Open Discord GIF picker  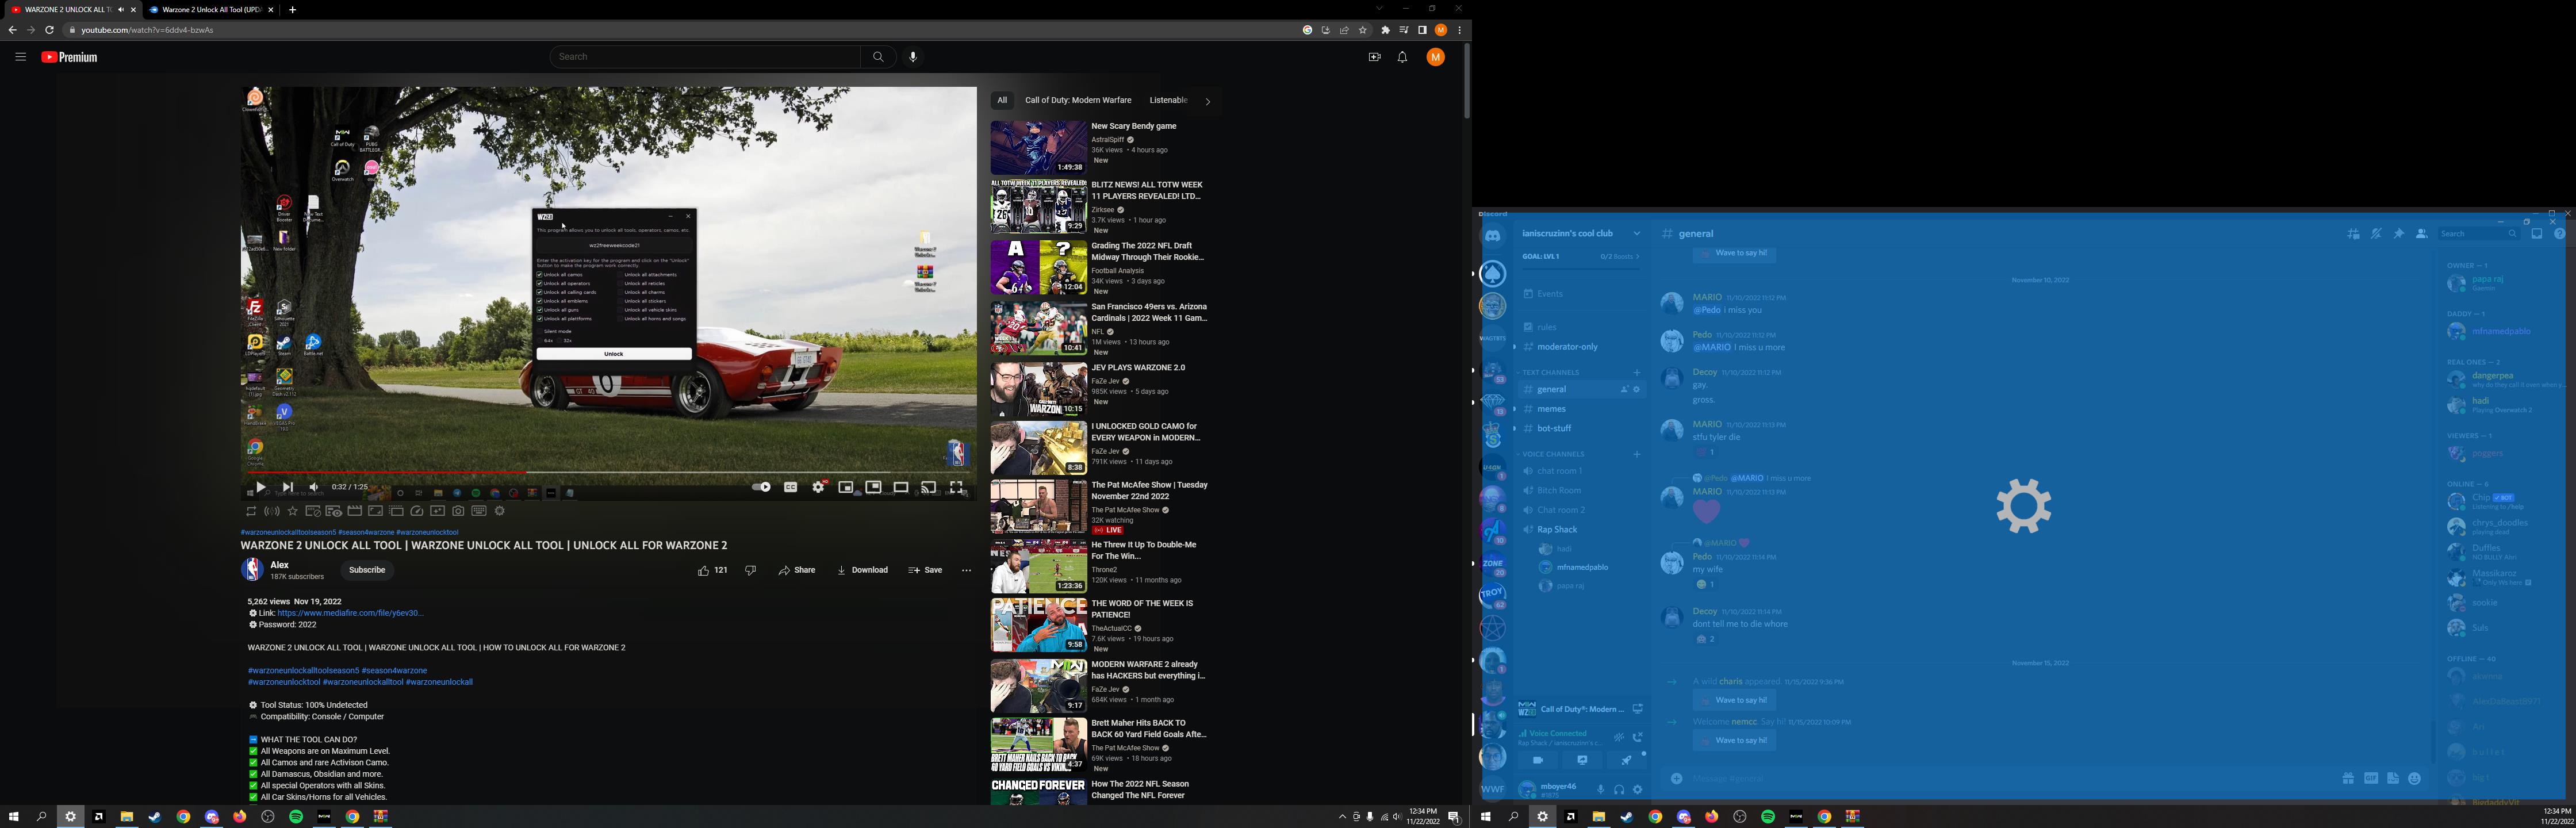pos(2371,778)
